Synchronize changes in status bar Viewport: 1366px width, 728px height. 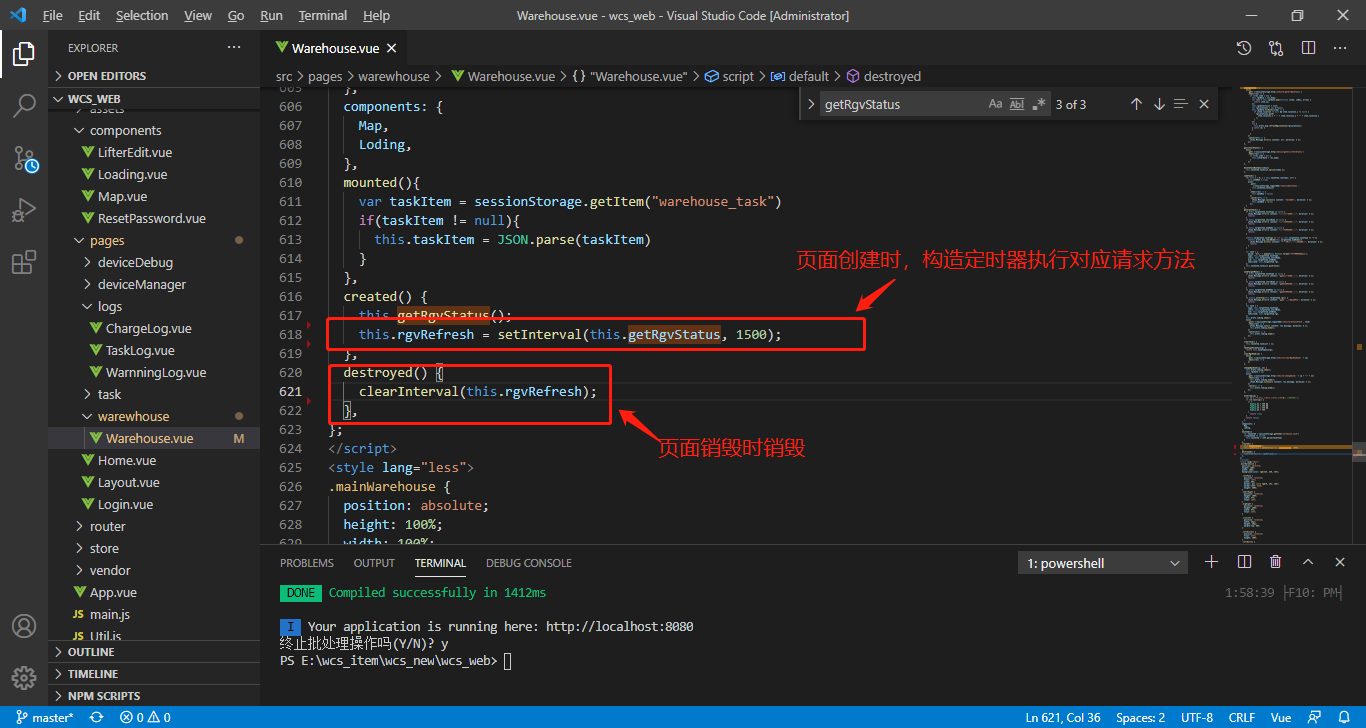tap(96, 717)
